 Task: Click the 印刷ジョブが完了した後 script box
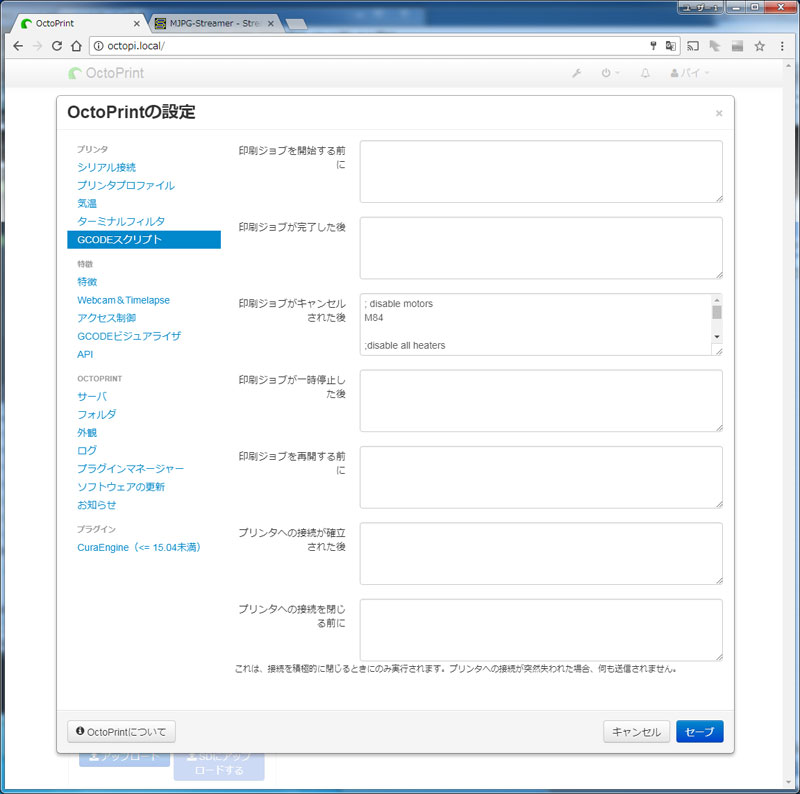pyautogui.click(x=541, y=248)
